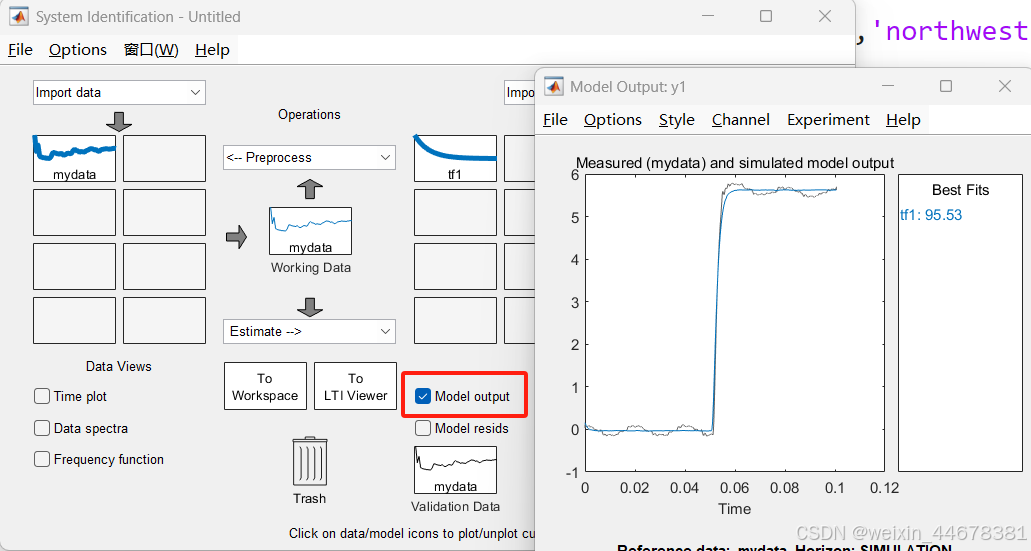The image size is (1031, 551).
Task: Open the 窗口(W) window menu
Action: pyautogui.click(x=151, y=50)
